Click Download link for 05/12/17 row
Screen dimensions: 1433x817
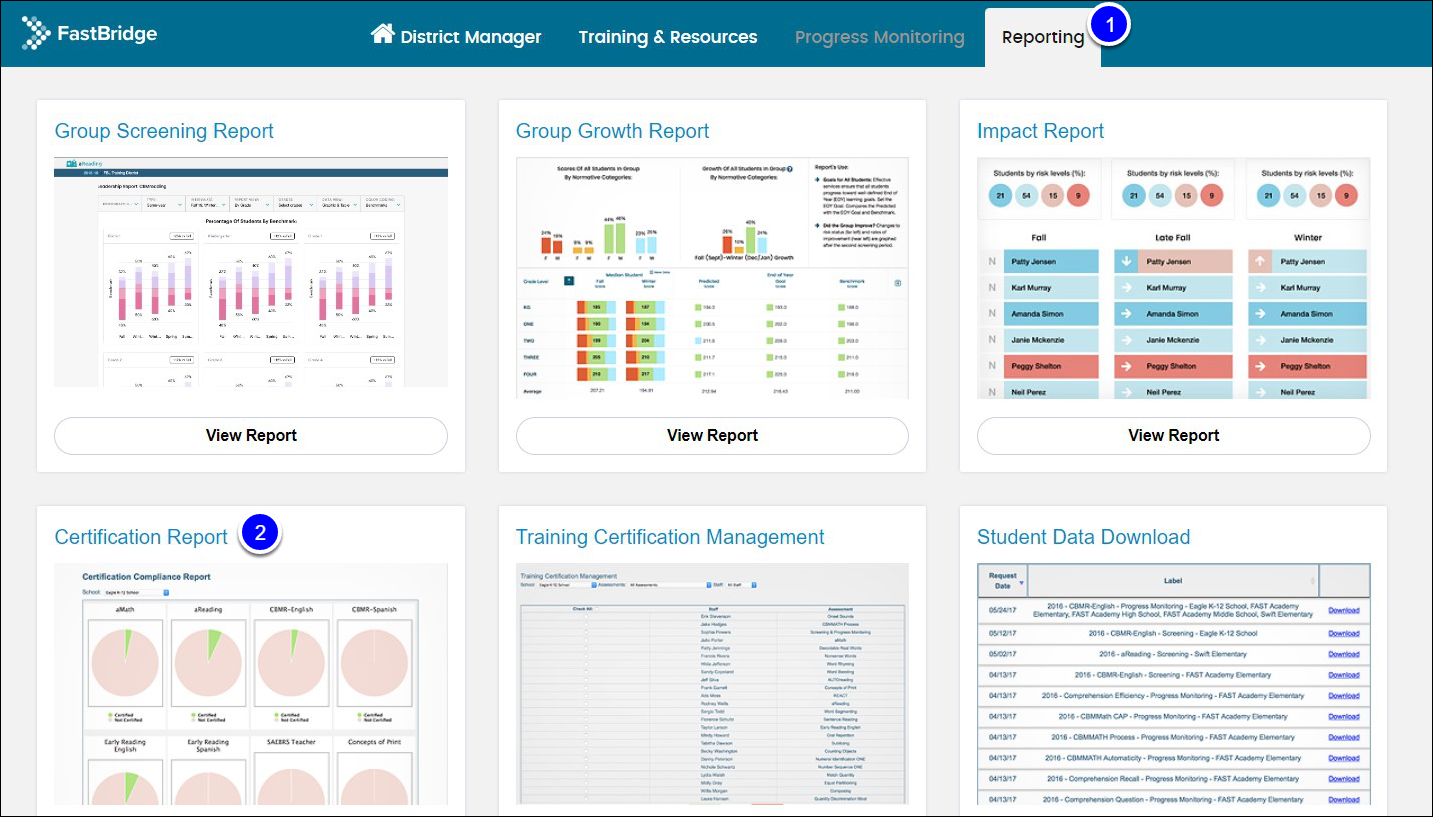coord(1343,633)
